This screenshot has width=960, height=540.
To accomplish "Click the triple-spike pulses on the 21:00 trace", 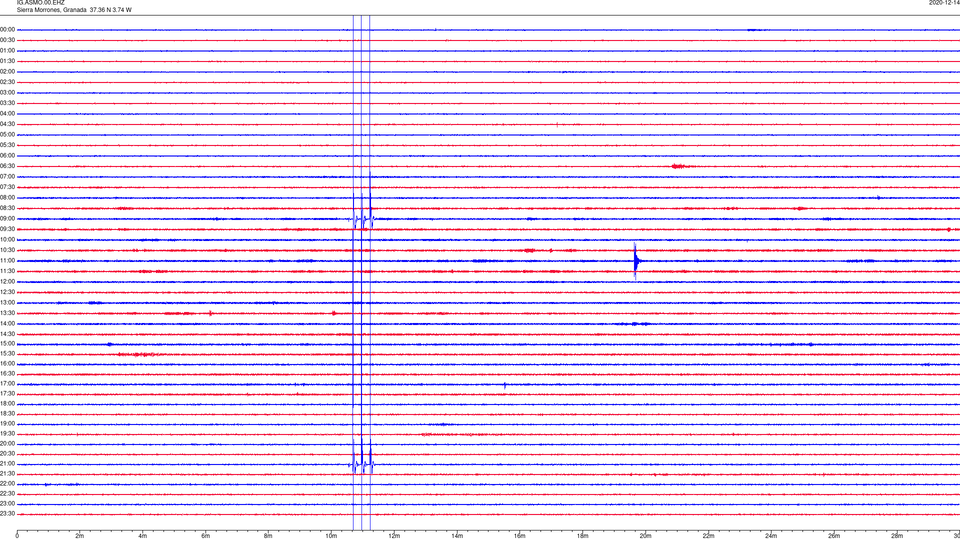I will pos(362,465).
